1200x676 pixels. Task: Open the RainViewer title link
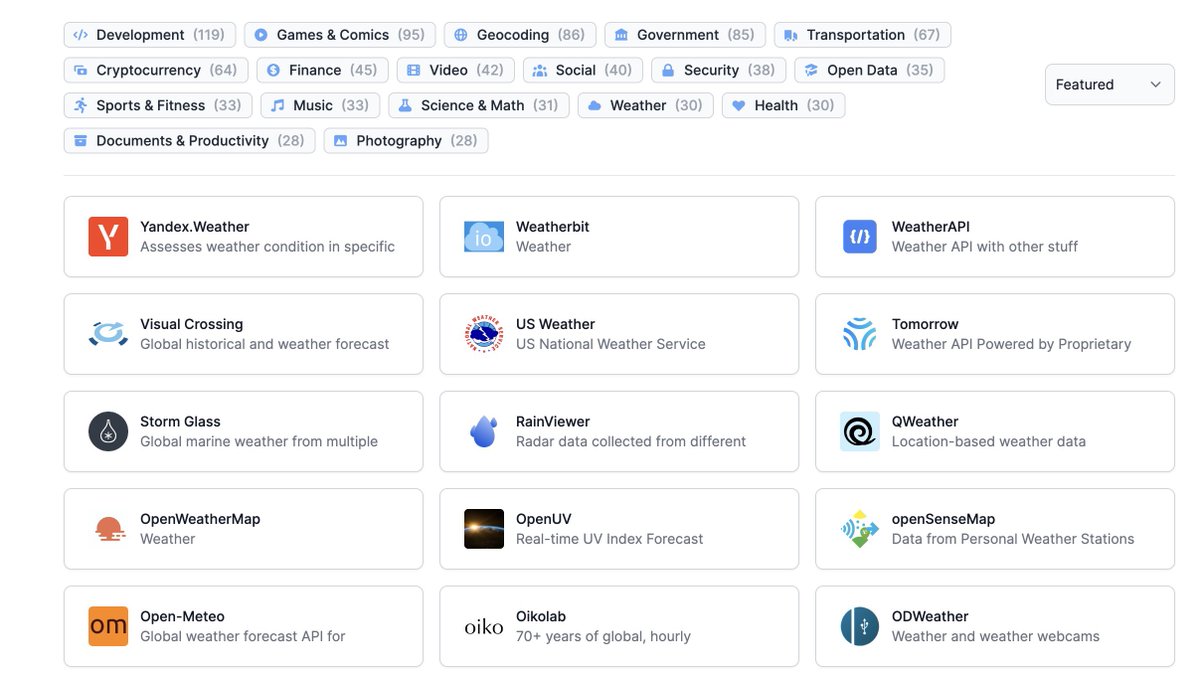[553, 421]
